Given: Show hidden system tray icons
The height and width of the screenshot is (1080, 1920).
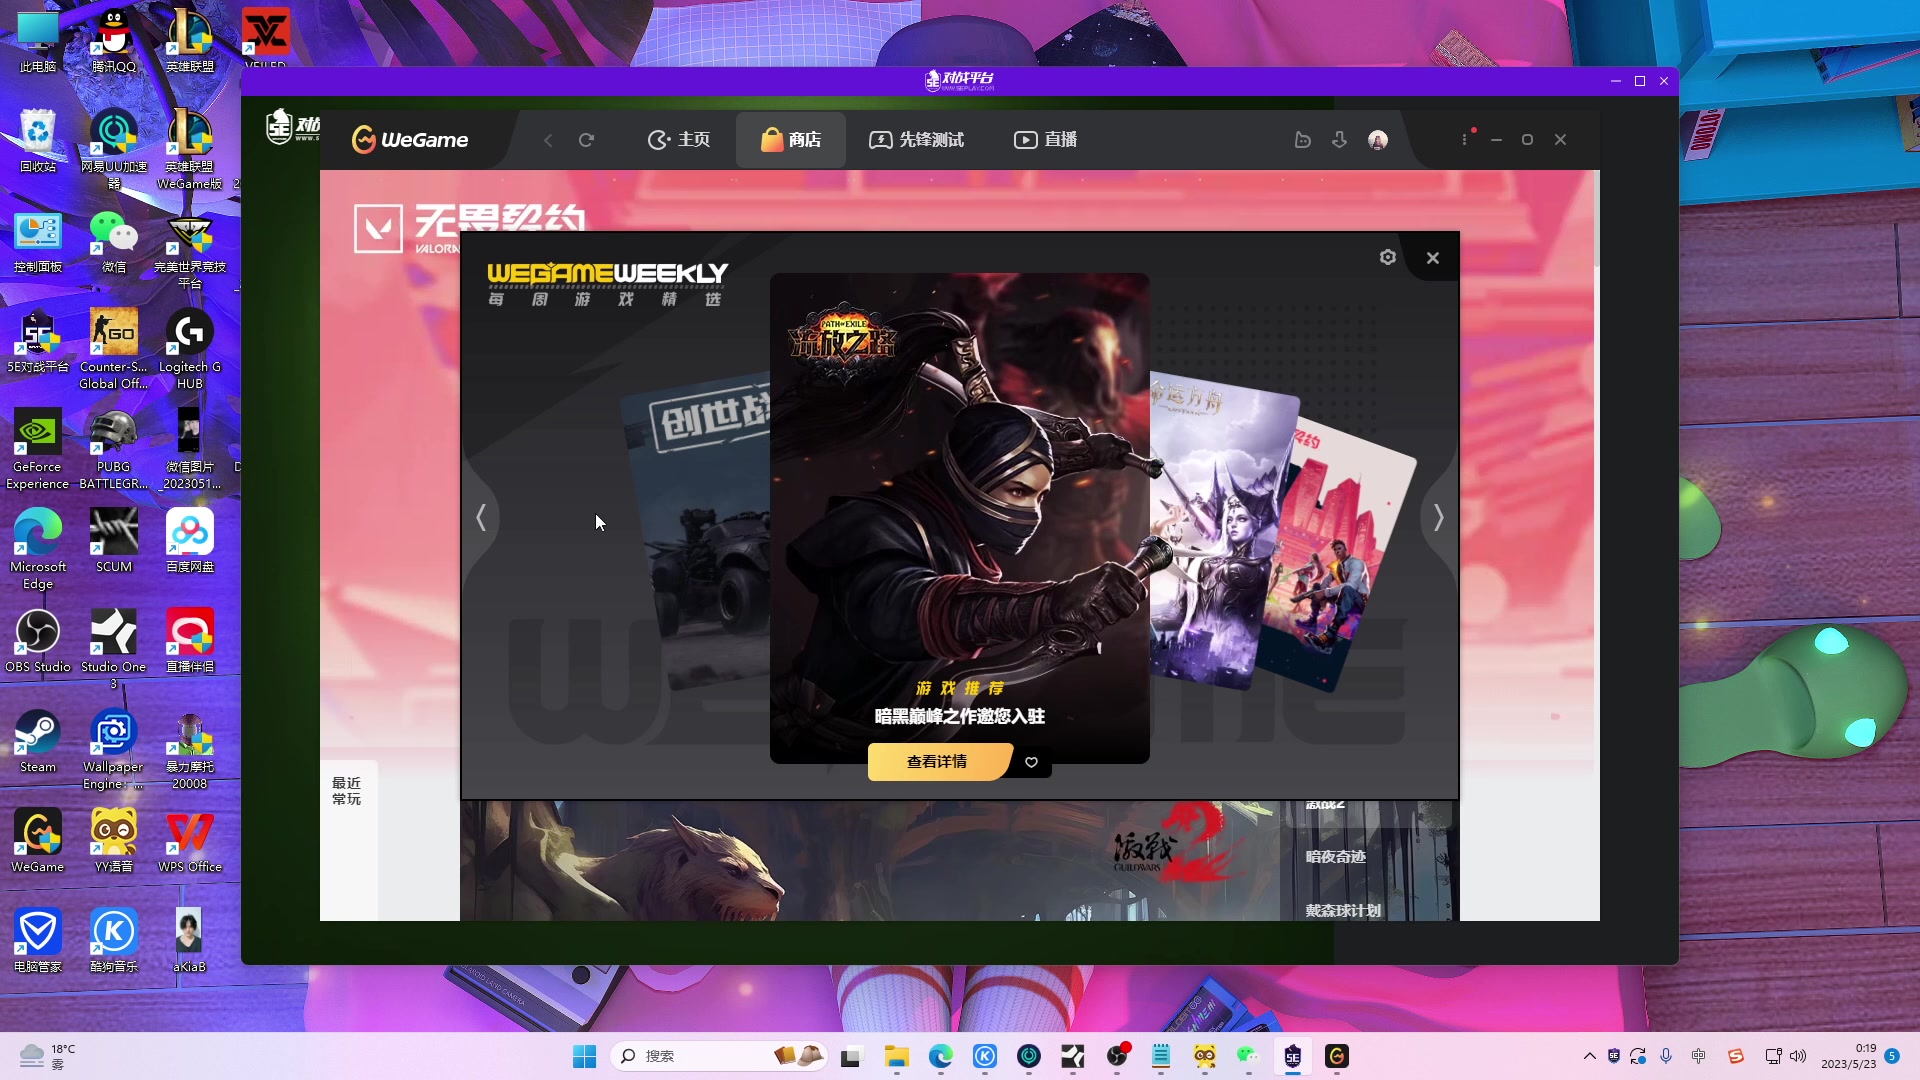Looking at the screenshot, I should tap(1590, 1056).
